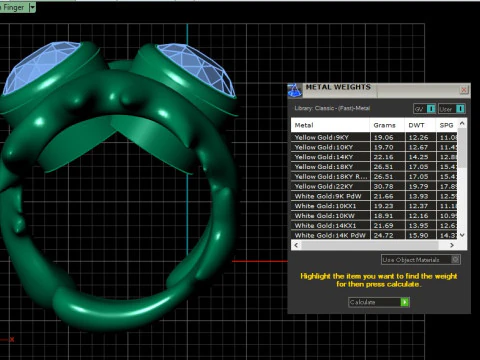Viewport: 480px width, 360px height.
Task: Click the Metal Weights scale icon
Action: pos(295,90)
